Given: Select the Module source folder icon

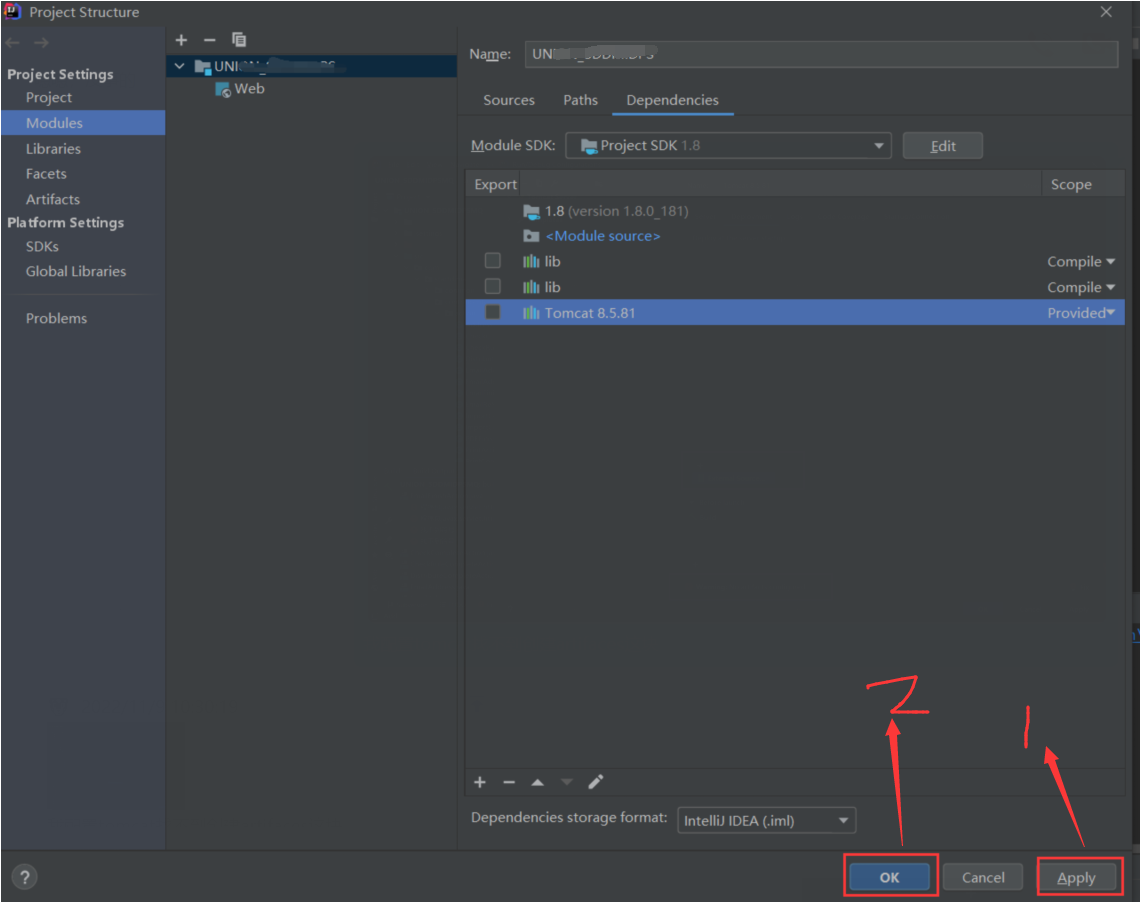Looking at the screenshot, I should coord(531,236).
